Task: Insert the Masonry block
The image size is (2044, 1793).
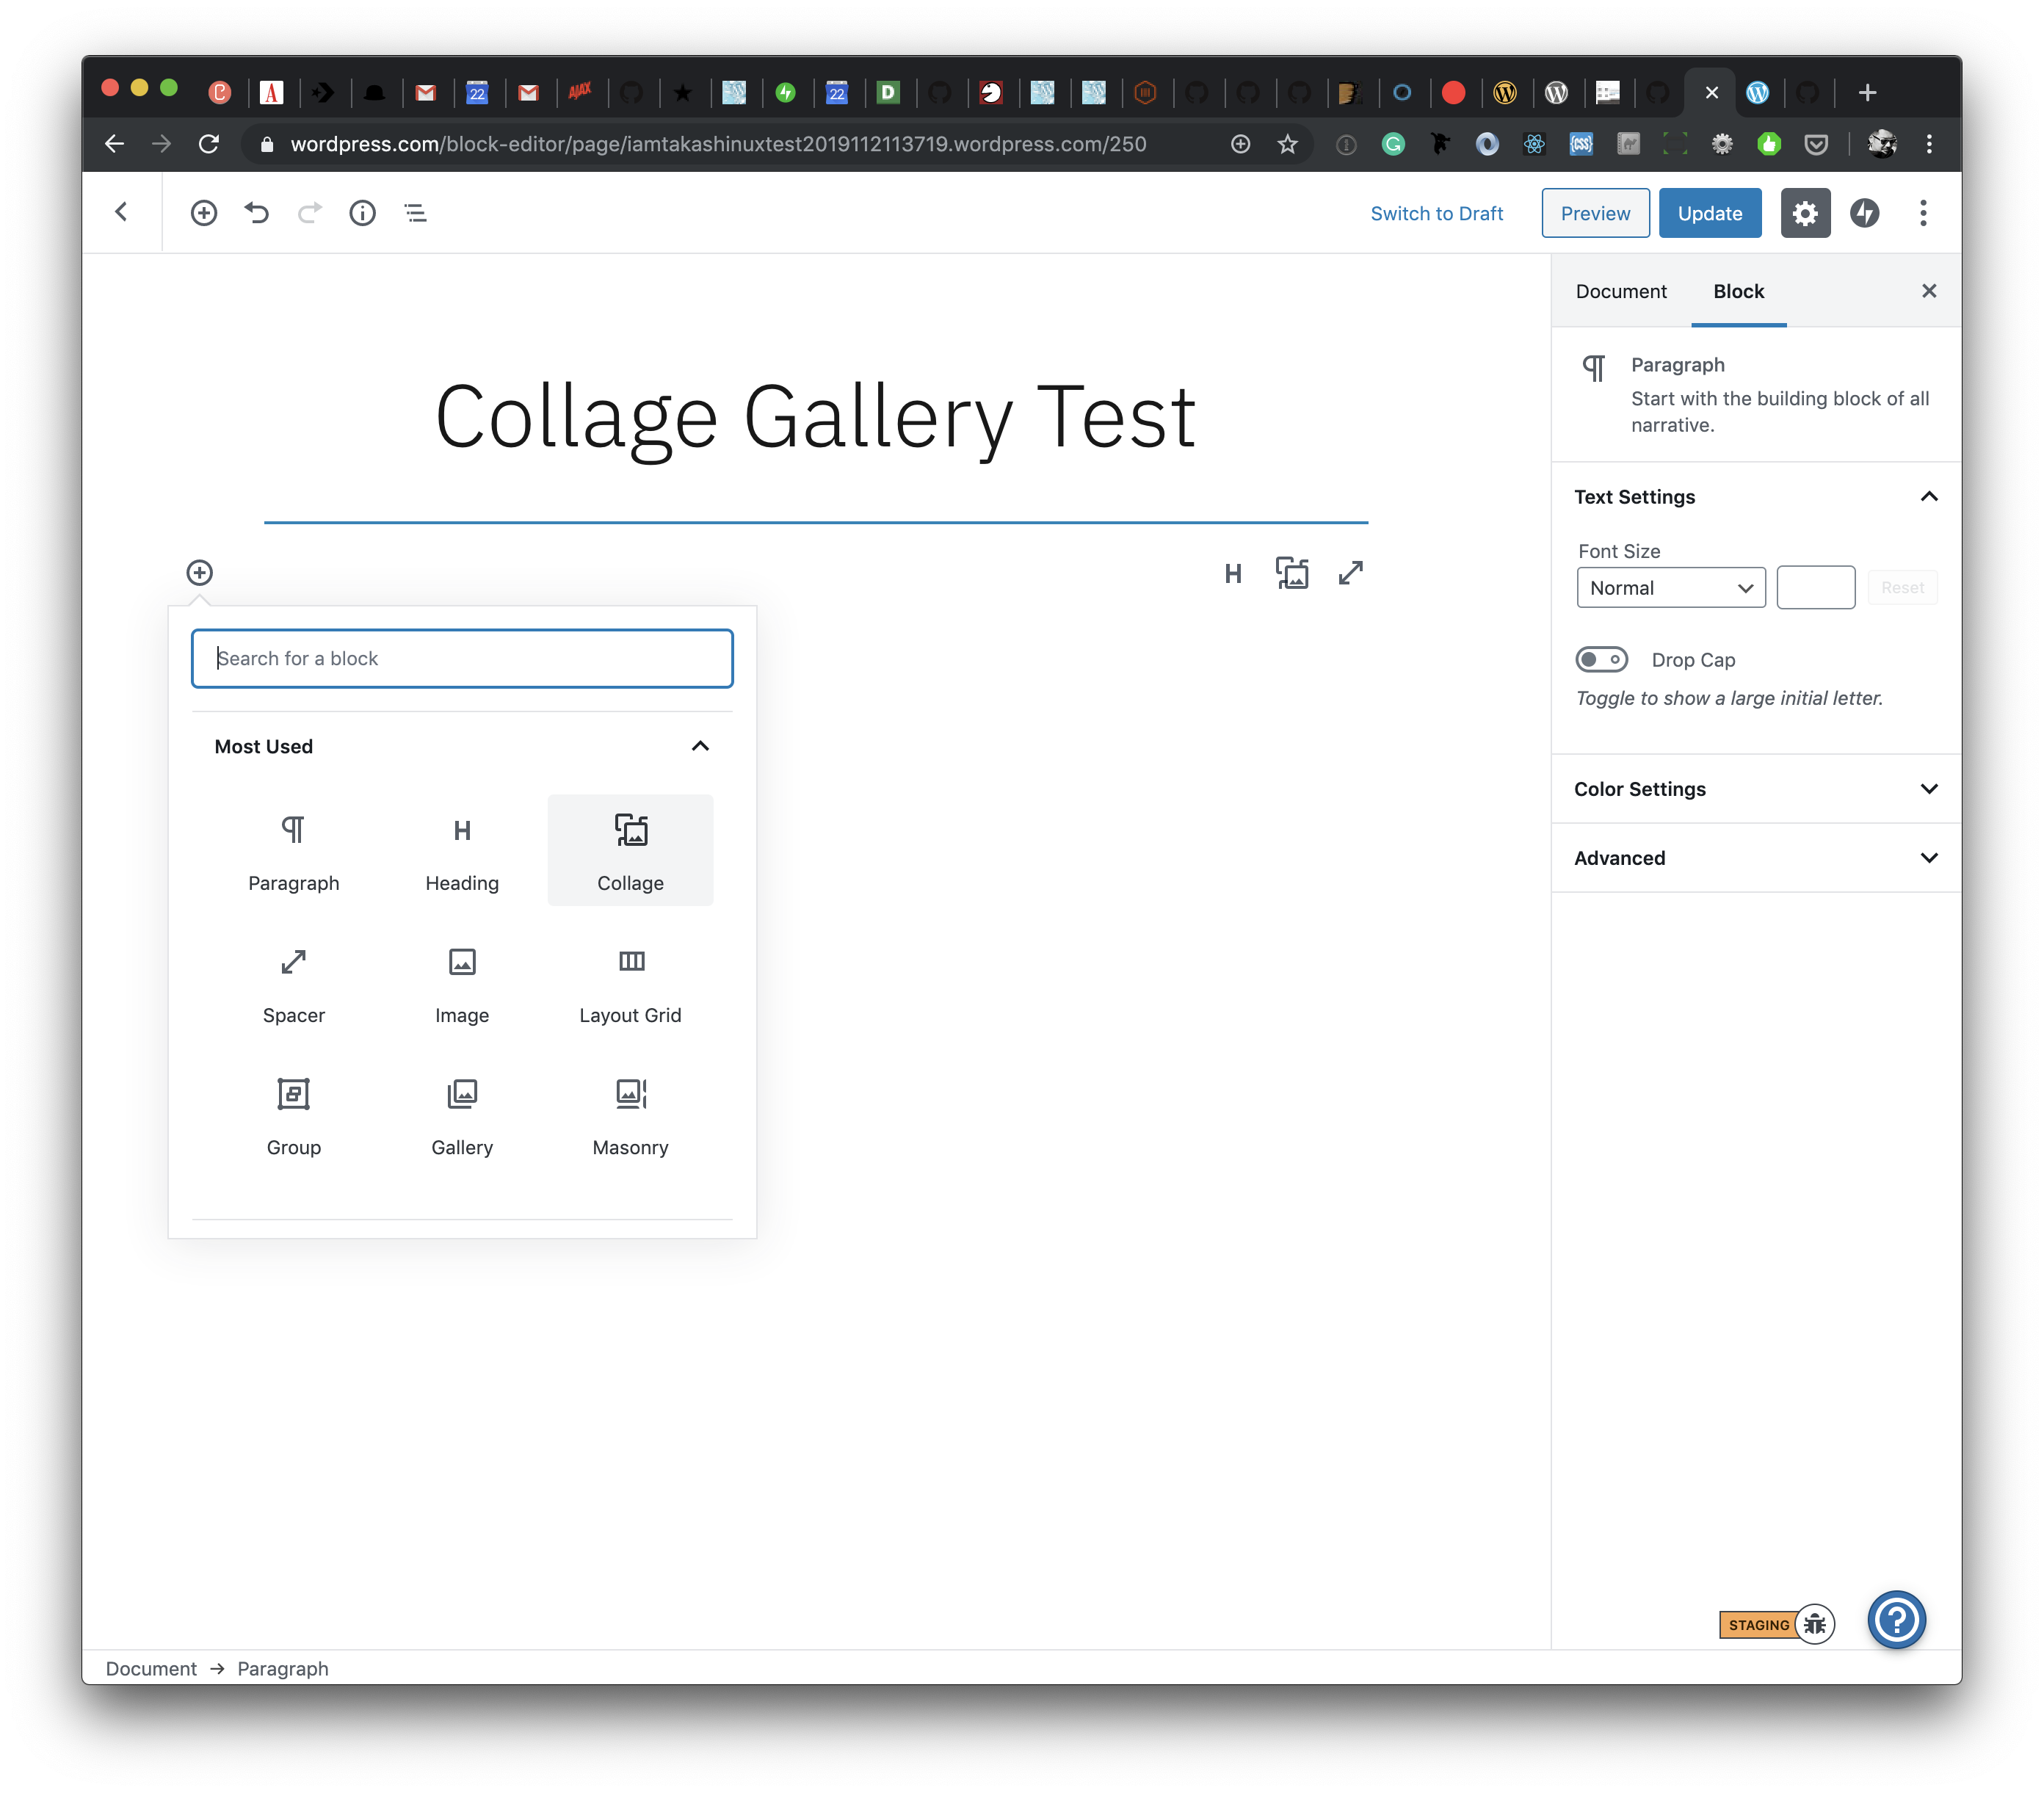Action: [x=630, y=1116]
